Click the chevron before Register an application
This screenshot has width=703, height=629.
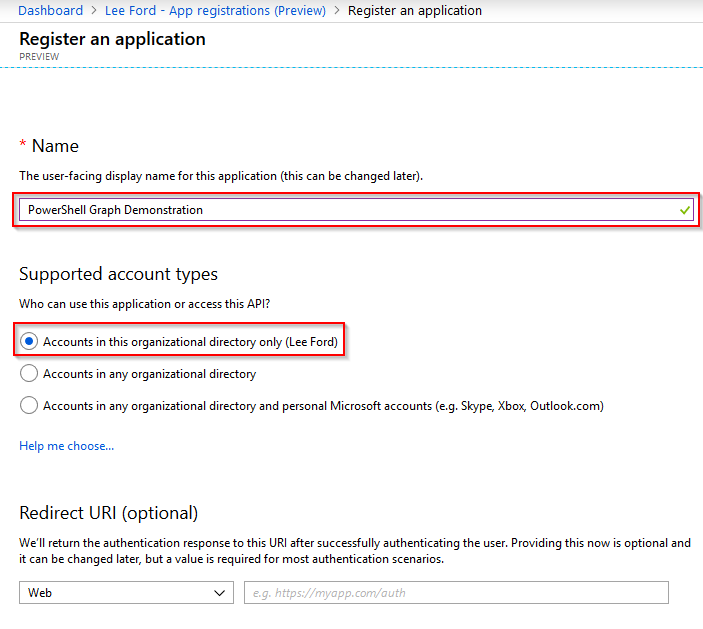tap(337, 10)
